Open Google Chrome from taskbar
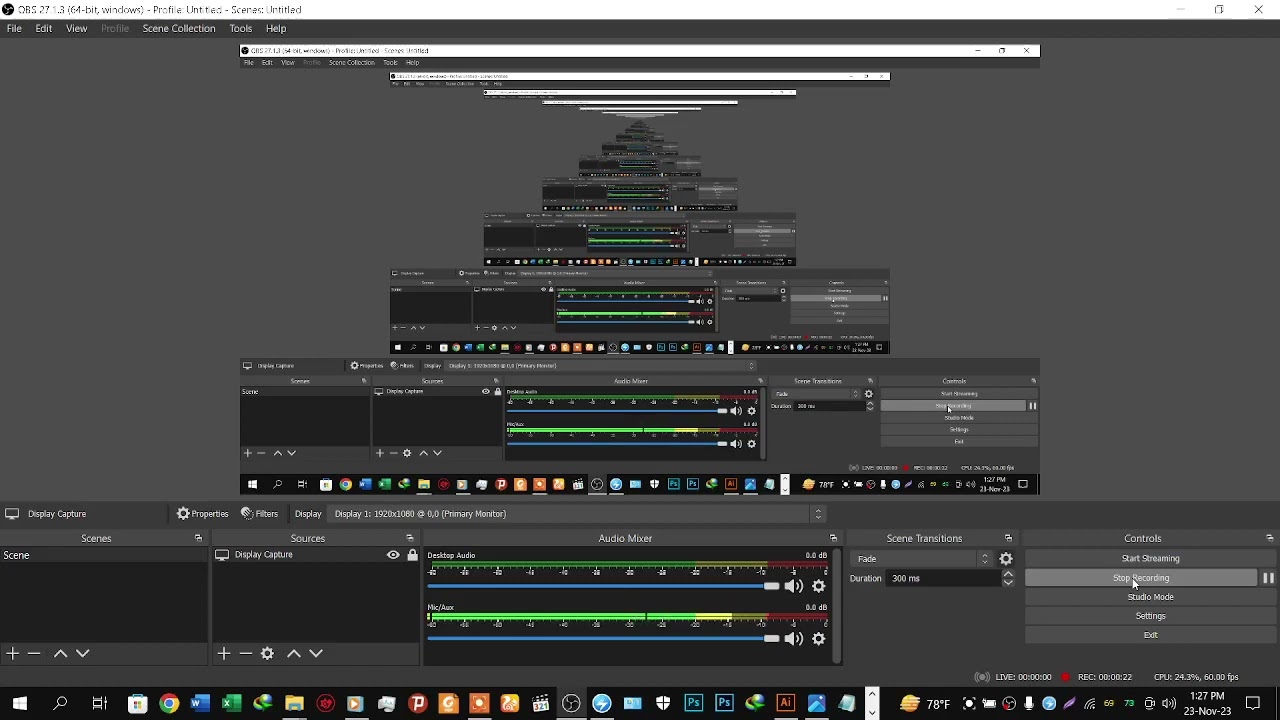1280x720 pixels. 168,704
